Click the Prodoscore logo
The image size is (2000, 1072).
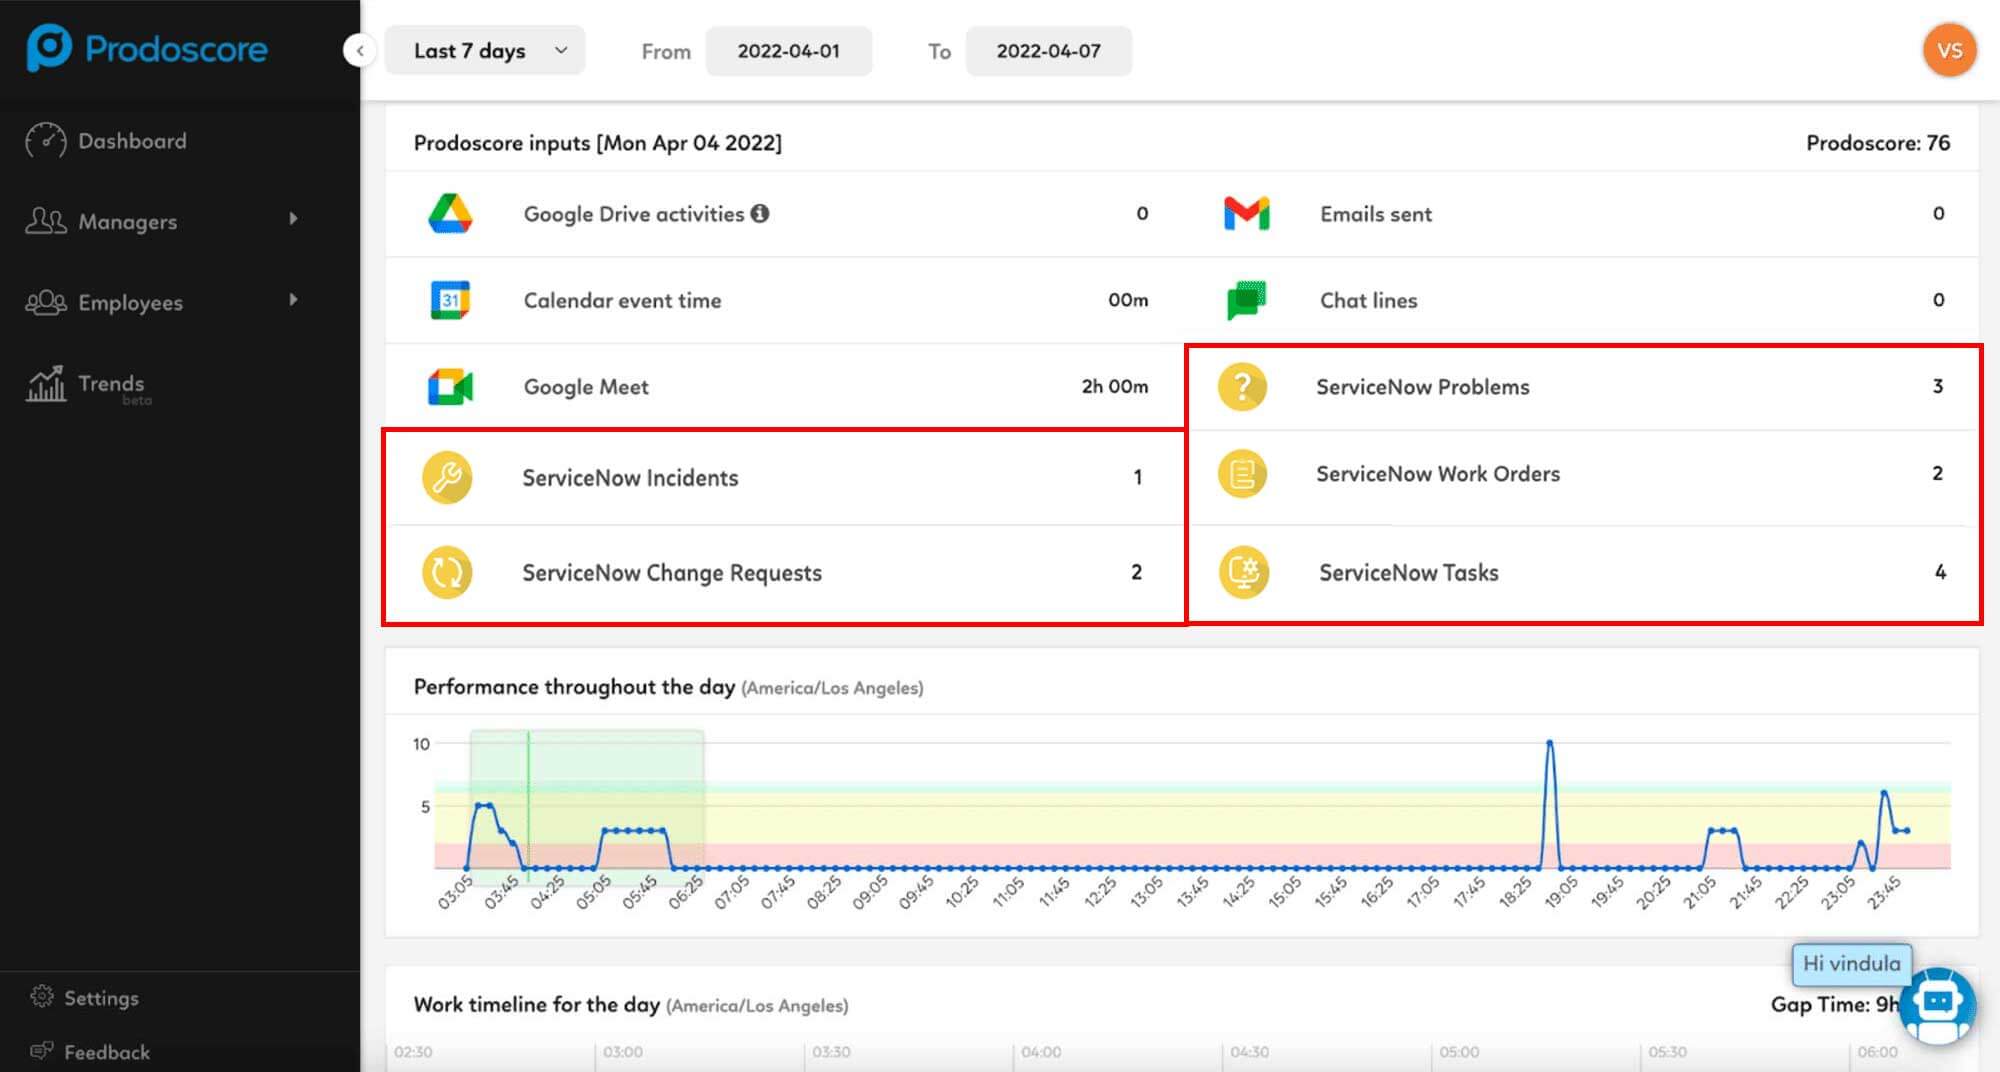[x=147, y=48]
